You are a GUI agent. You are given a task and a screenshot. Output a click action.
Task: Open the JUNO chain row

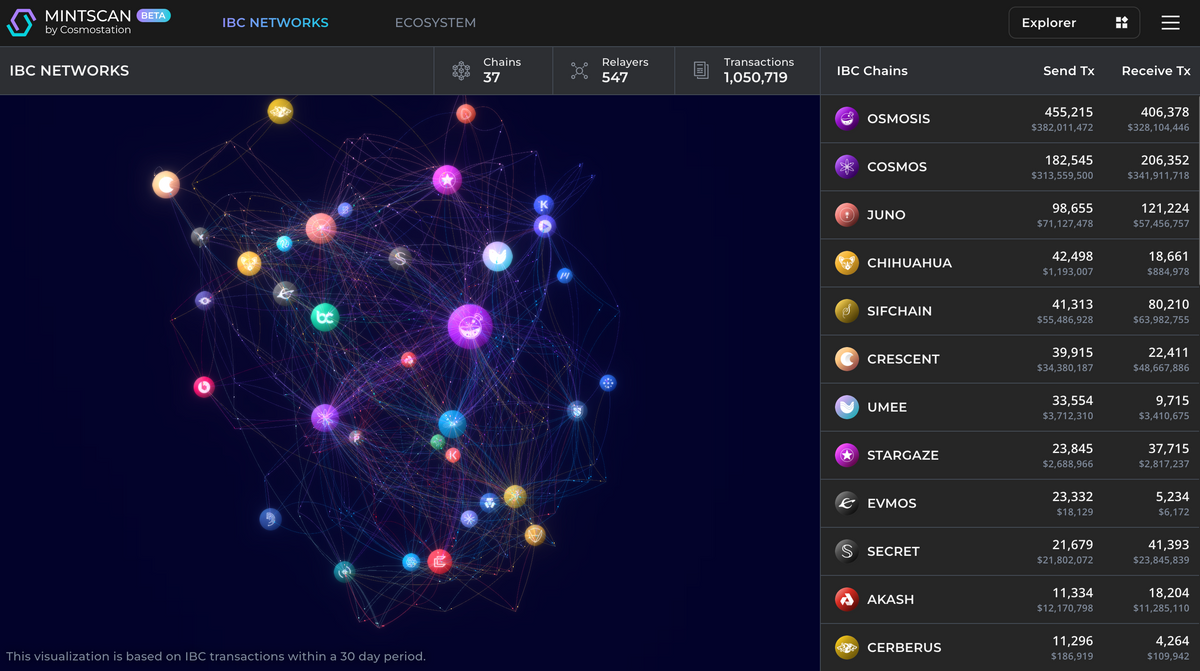coord(1010,215)
